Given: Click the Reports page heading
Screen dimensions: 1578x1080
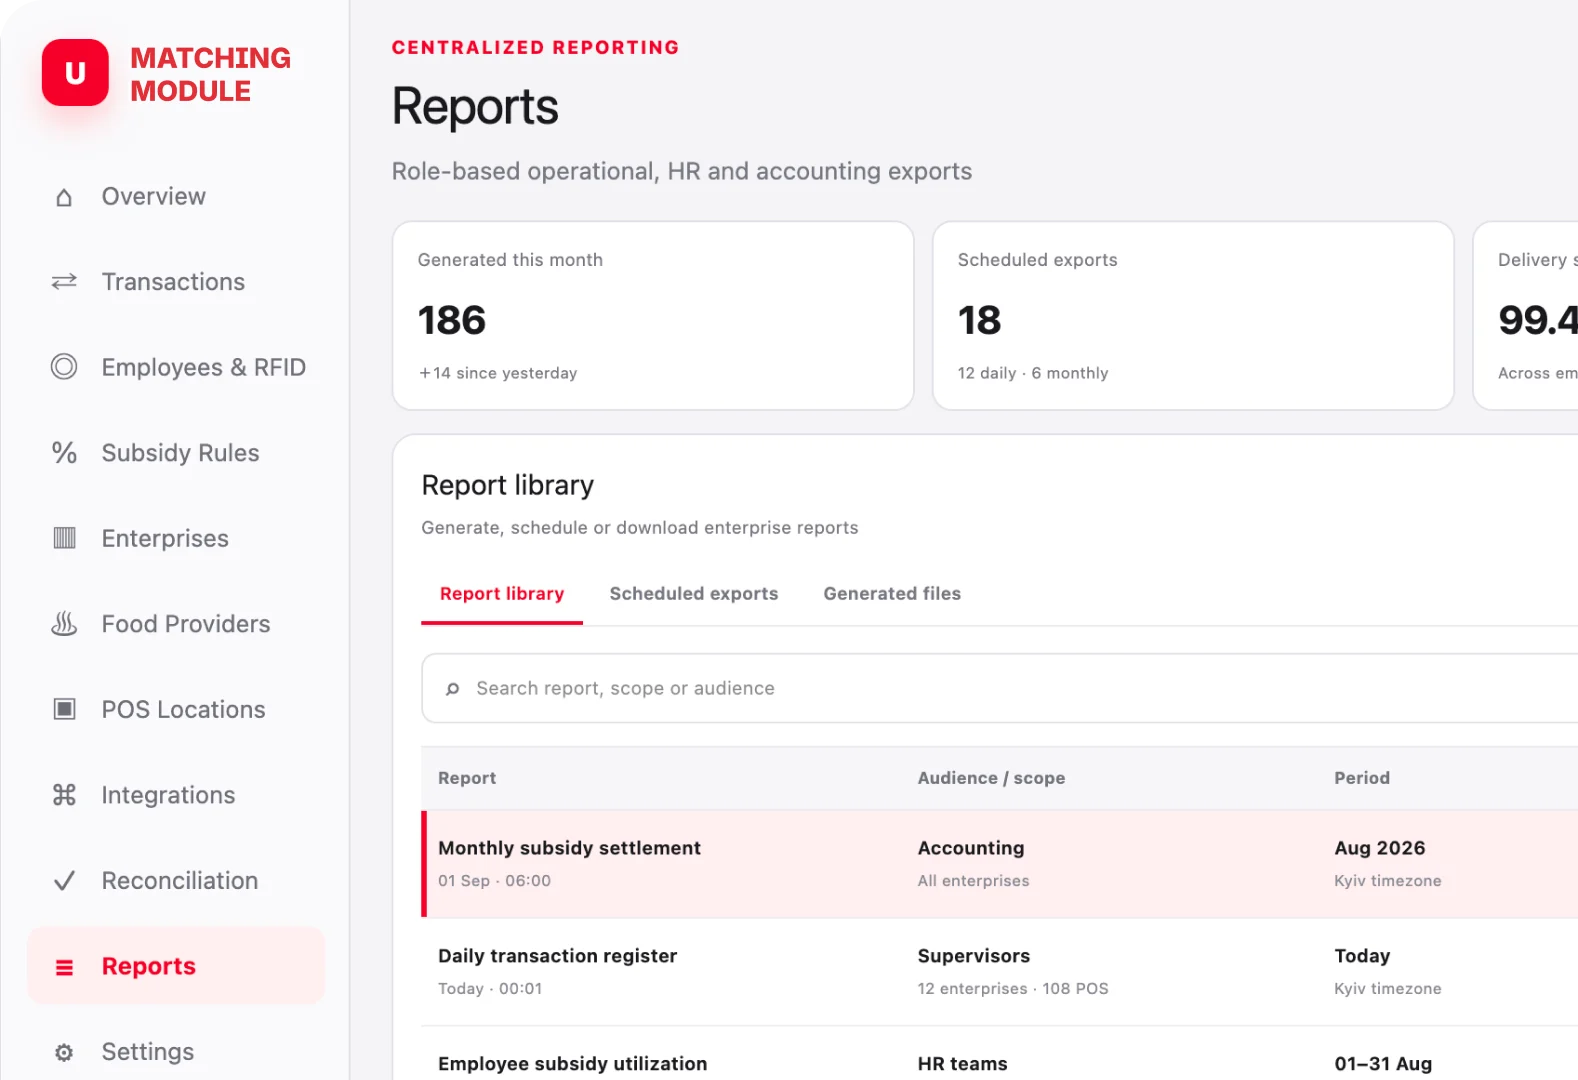Looking at the screenshot, I should pos(475,107).
